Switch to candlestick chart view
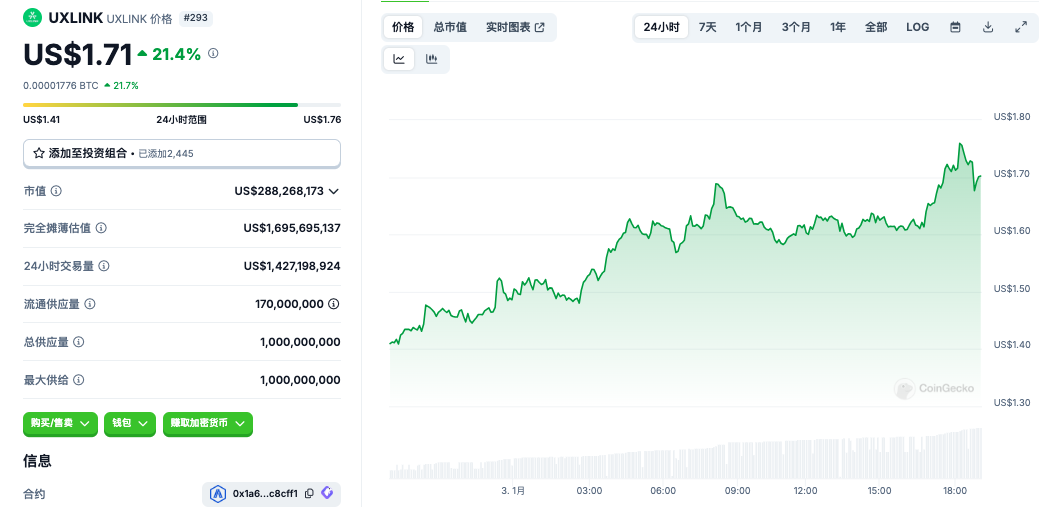The width and height of the screenshot is (1044, 507). [431, 59]
